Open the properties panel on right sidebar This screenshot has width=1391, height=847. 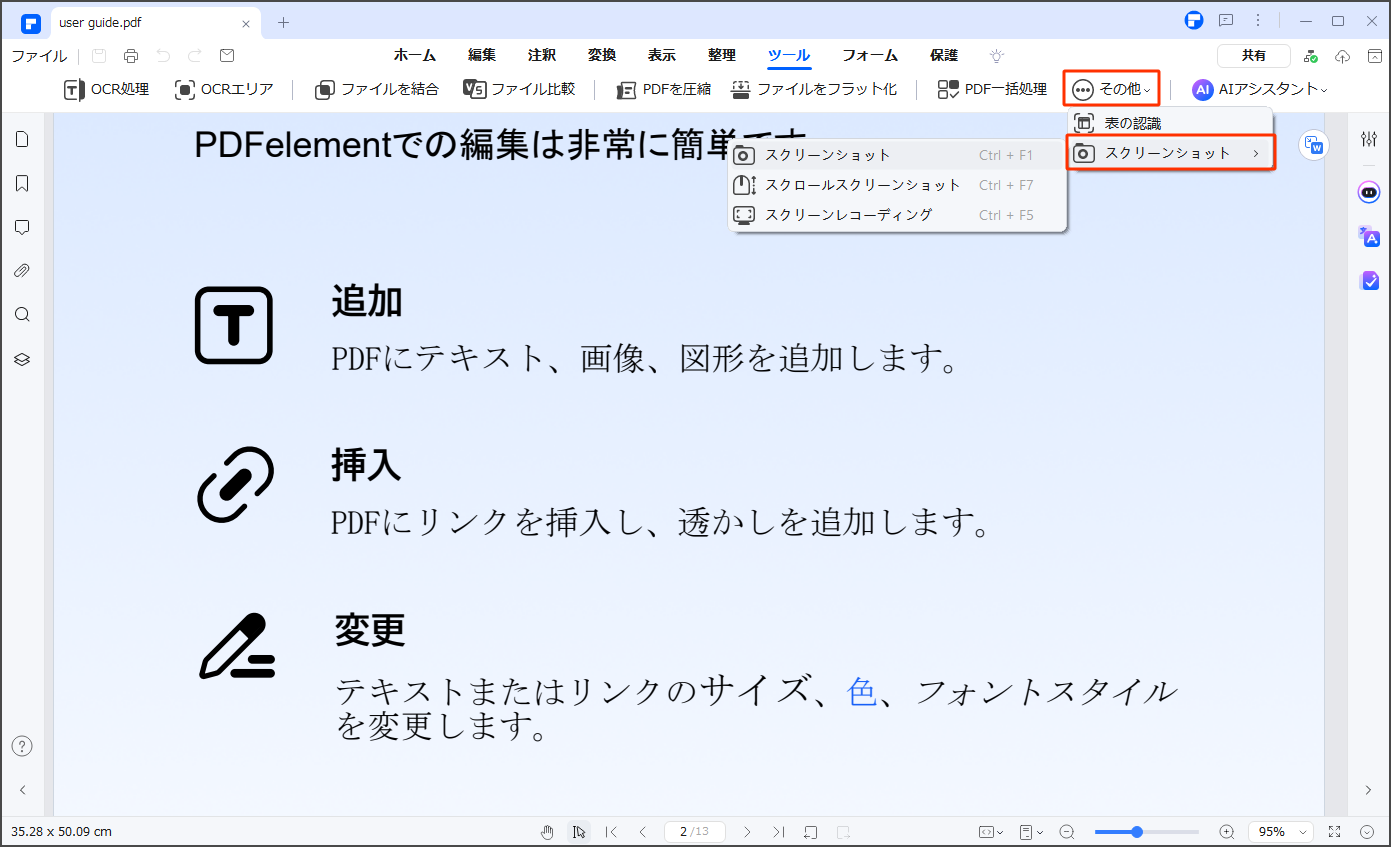pos(1369,139)
